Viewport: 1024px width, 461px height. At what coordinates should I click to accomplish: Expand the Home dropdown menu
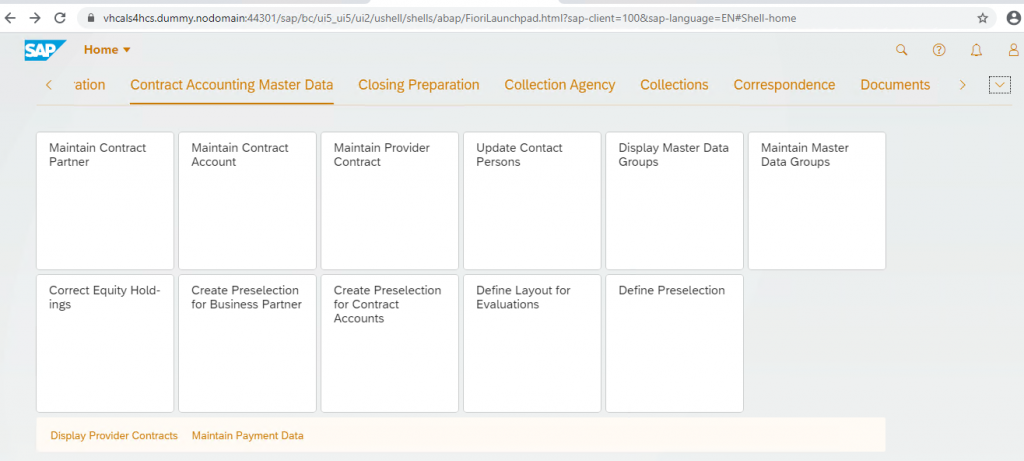click(x=108, y=50)
